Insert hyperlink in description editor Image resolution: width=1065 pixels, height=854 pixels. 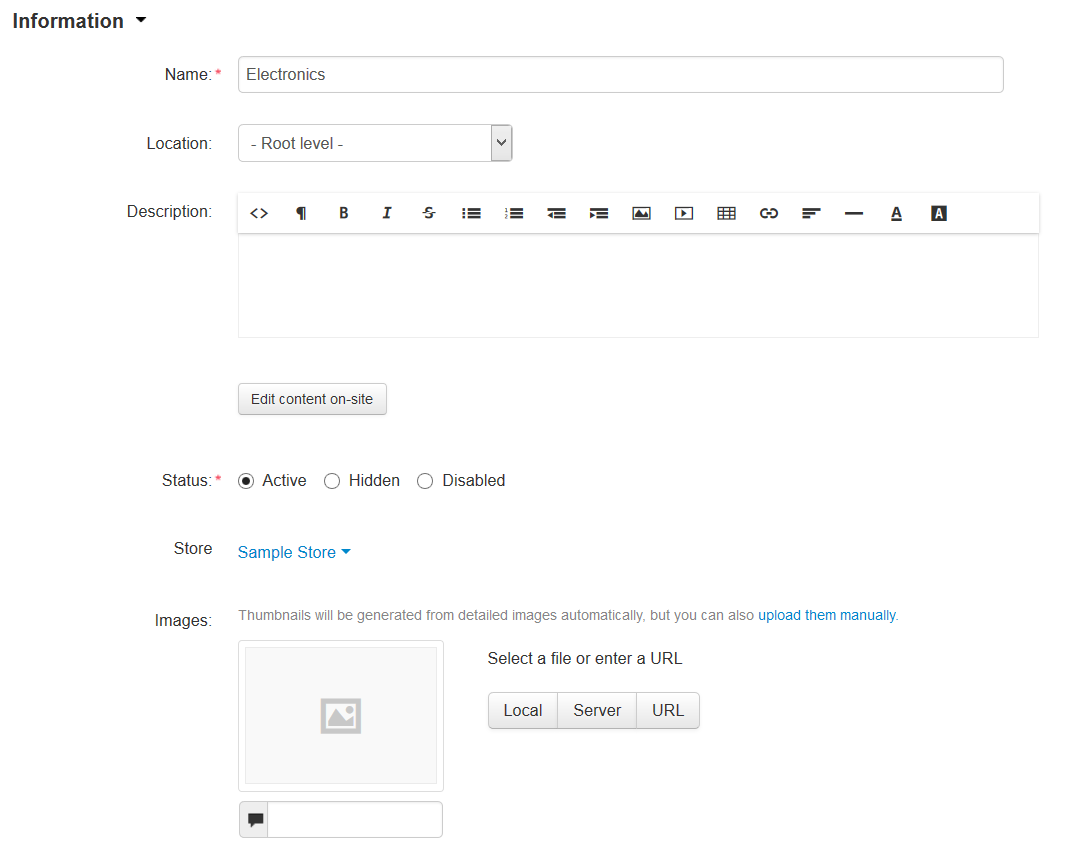(769, 213)
